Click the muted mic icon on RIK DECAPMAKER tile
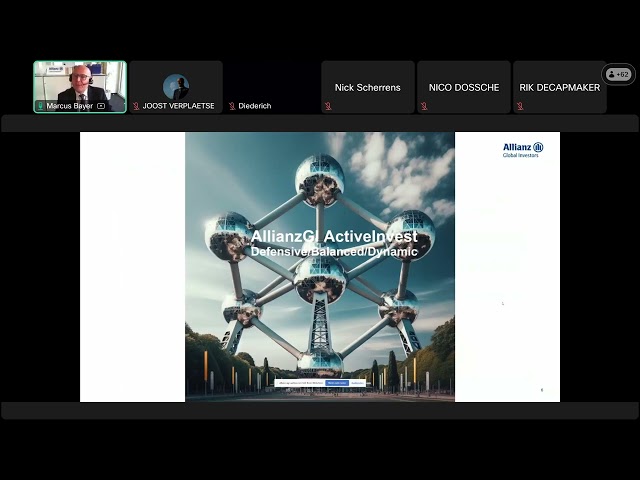 pos(520,107)
